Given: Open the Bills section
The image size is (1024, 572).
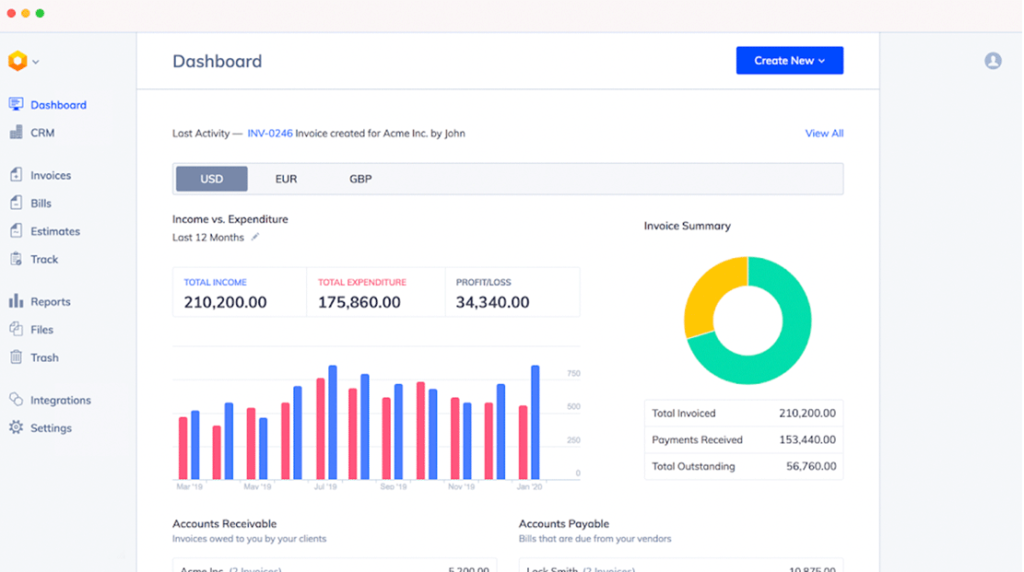Looking at the screenshot, I should pos(40,203).
